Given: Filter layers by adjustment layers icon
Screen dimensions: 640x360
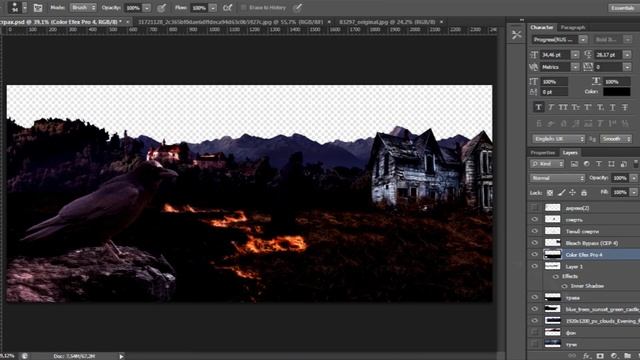Looking at the screenshot, I should coord(587,164).
